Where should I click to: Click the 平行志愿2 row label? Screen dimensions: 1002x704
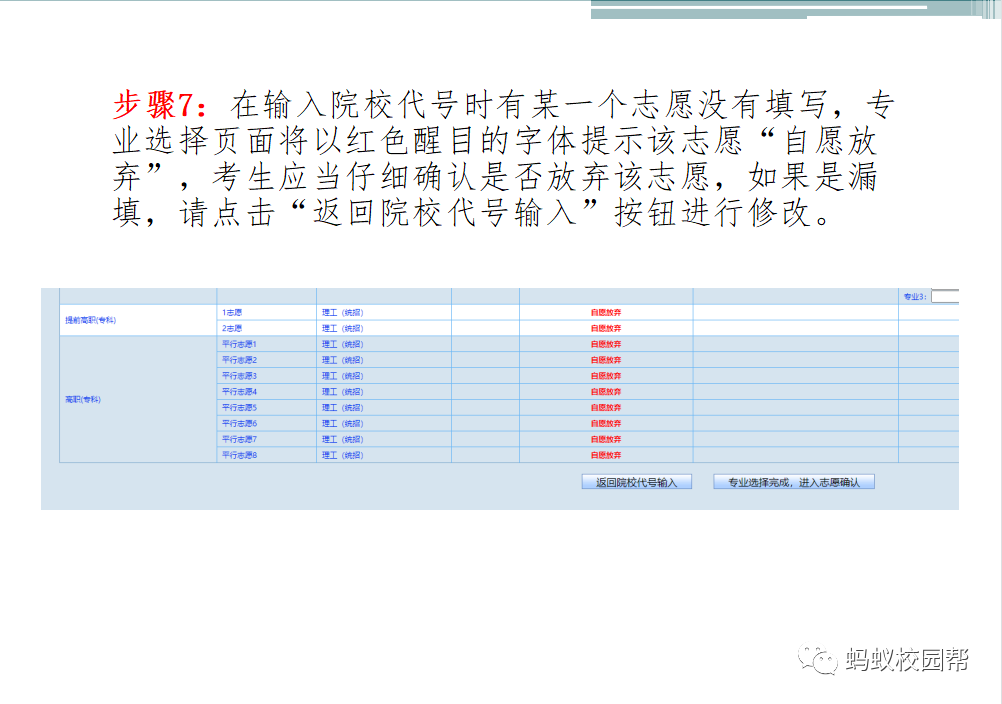tap(240, 360)
